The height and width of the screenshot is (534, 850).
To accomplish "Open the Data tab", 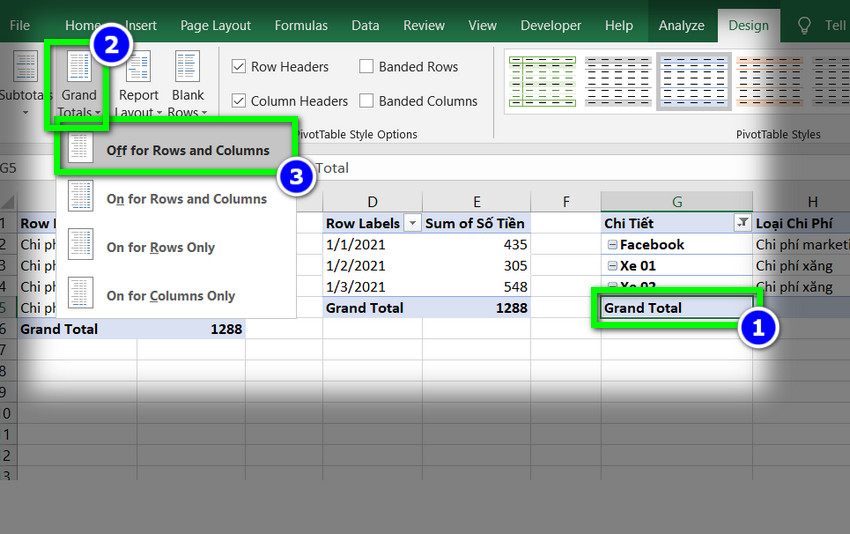I will click(x=365, y=25).
